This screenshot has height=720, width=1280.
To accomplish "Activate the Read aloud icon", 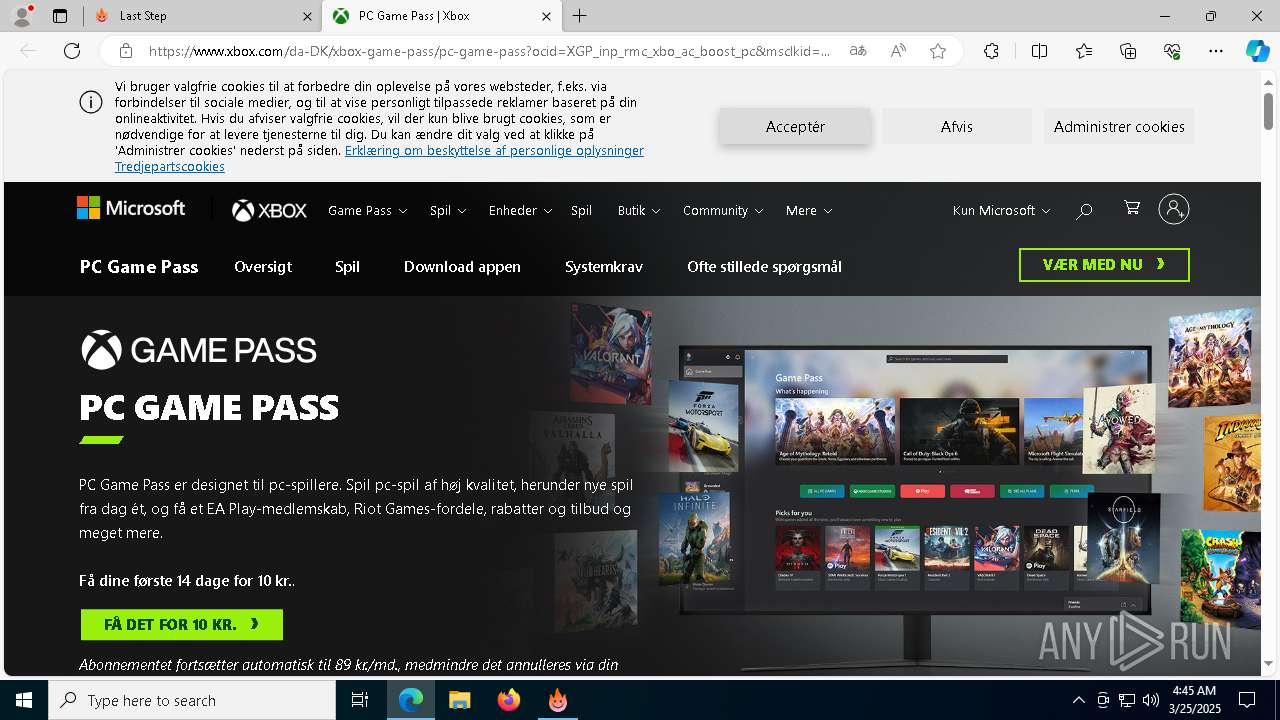I will 898,51.
